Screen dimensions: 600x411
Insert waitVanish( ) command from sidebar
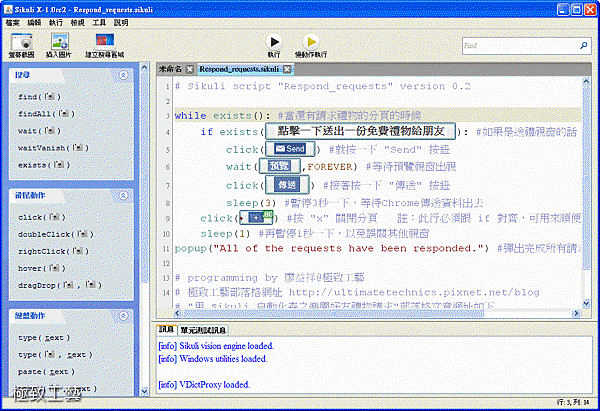point(53,148)
